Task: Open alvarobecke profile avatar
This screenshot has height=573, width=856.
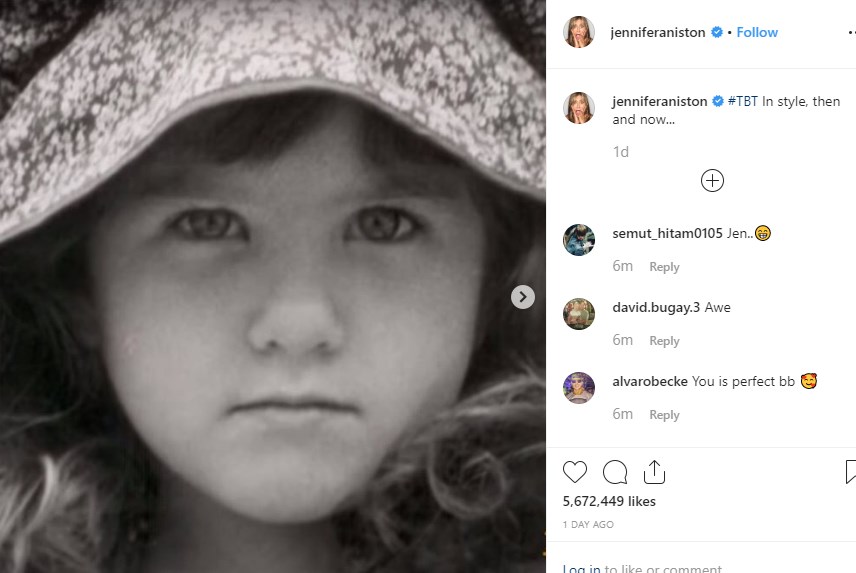Action: [x=579, y=388]
